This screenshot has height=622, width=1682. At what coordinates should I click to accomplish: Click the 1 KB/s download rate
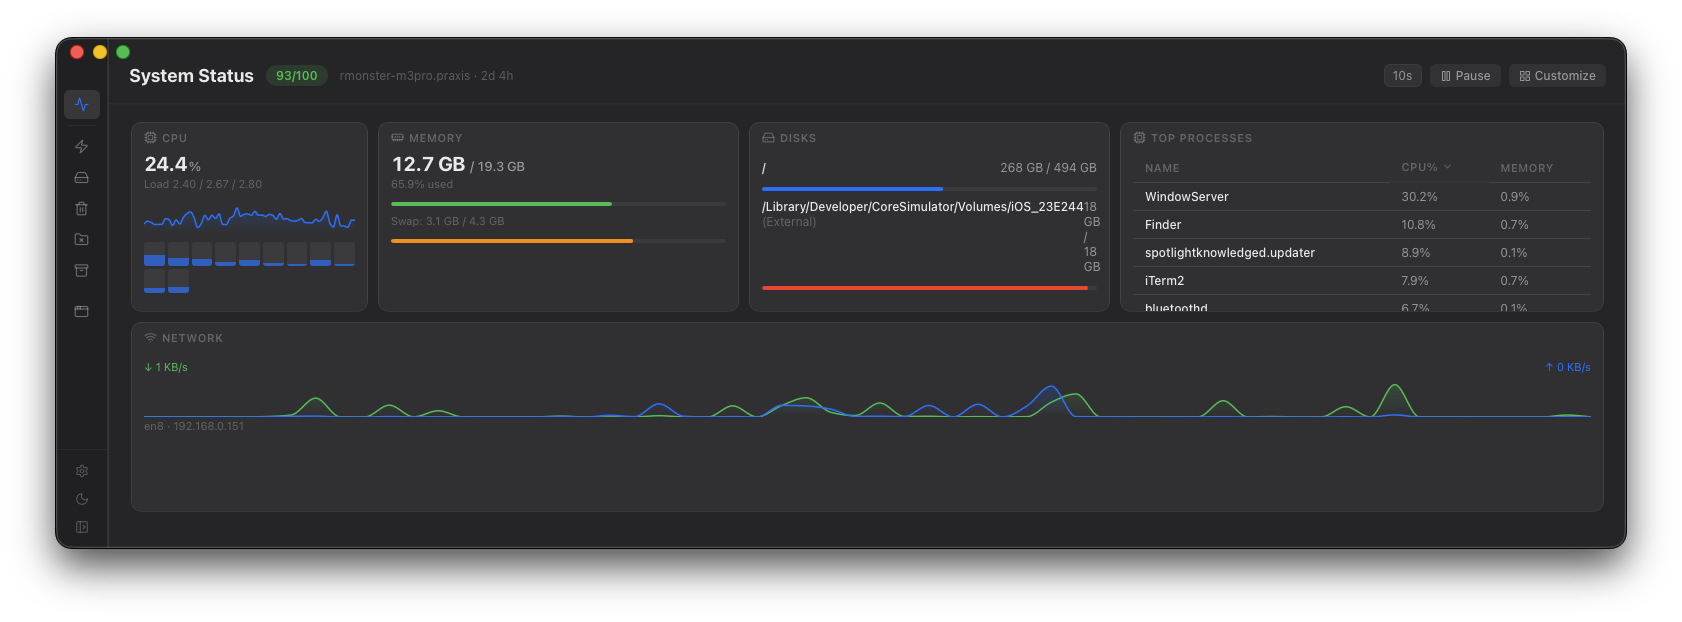166,367
